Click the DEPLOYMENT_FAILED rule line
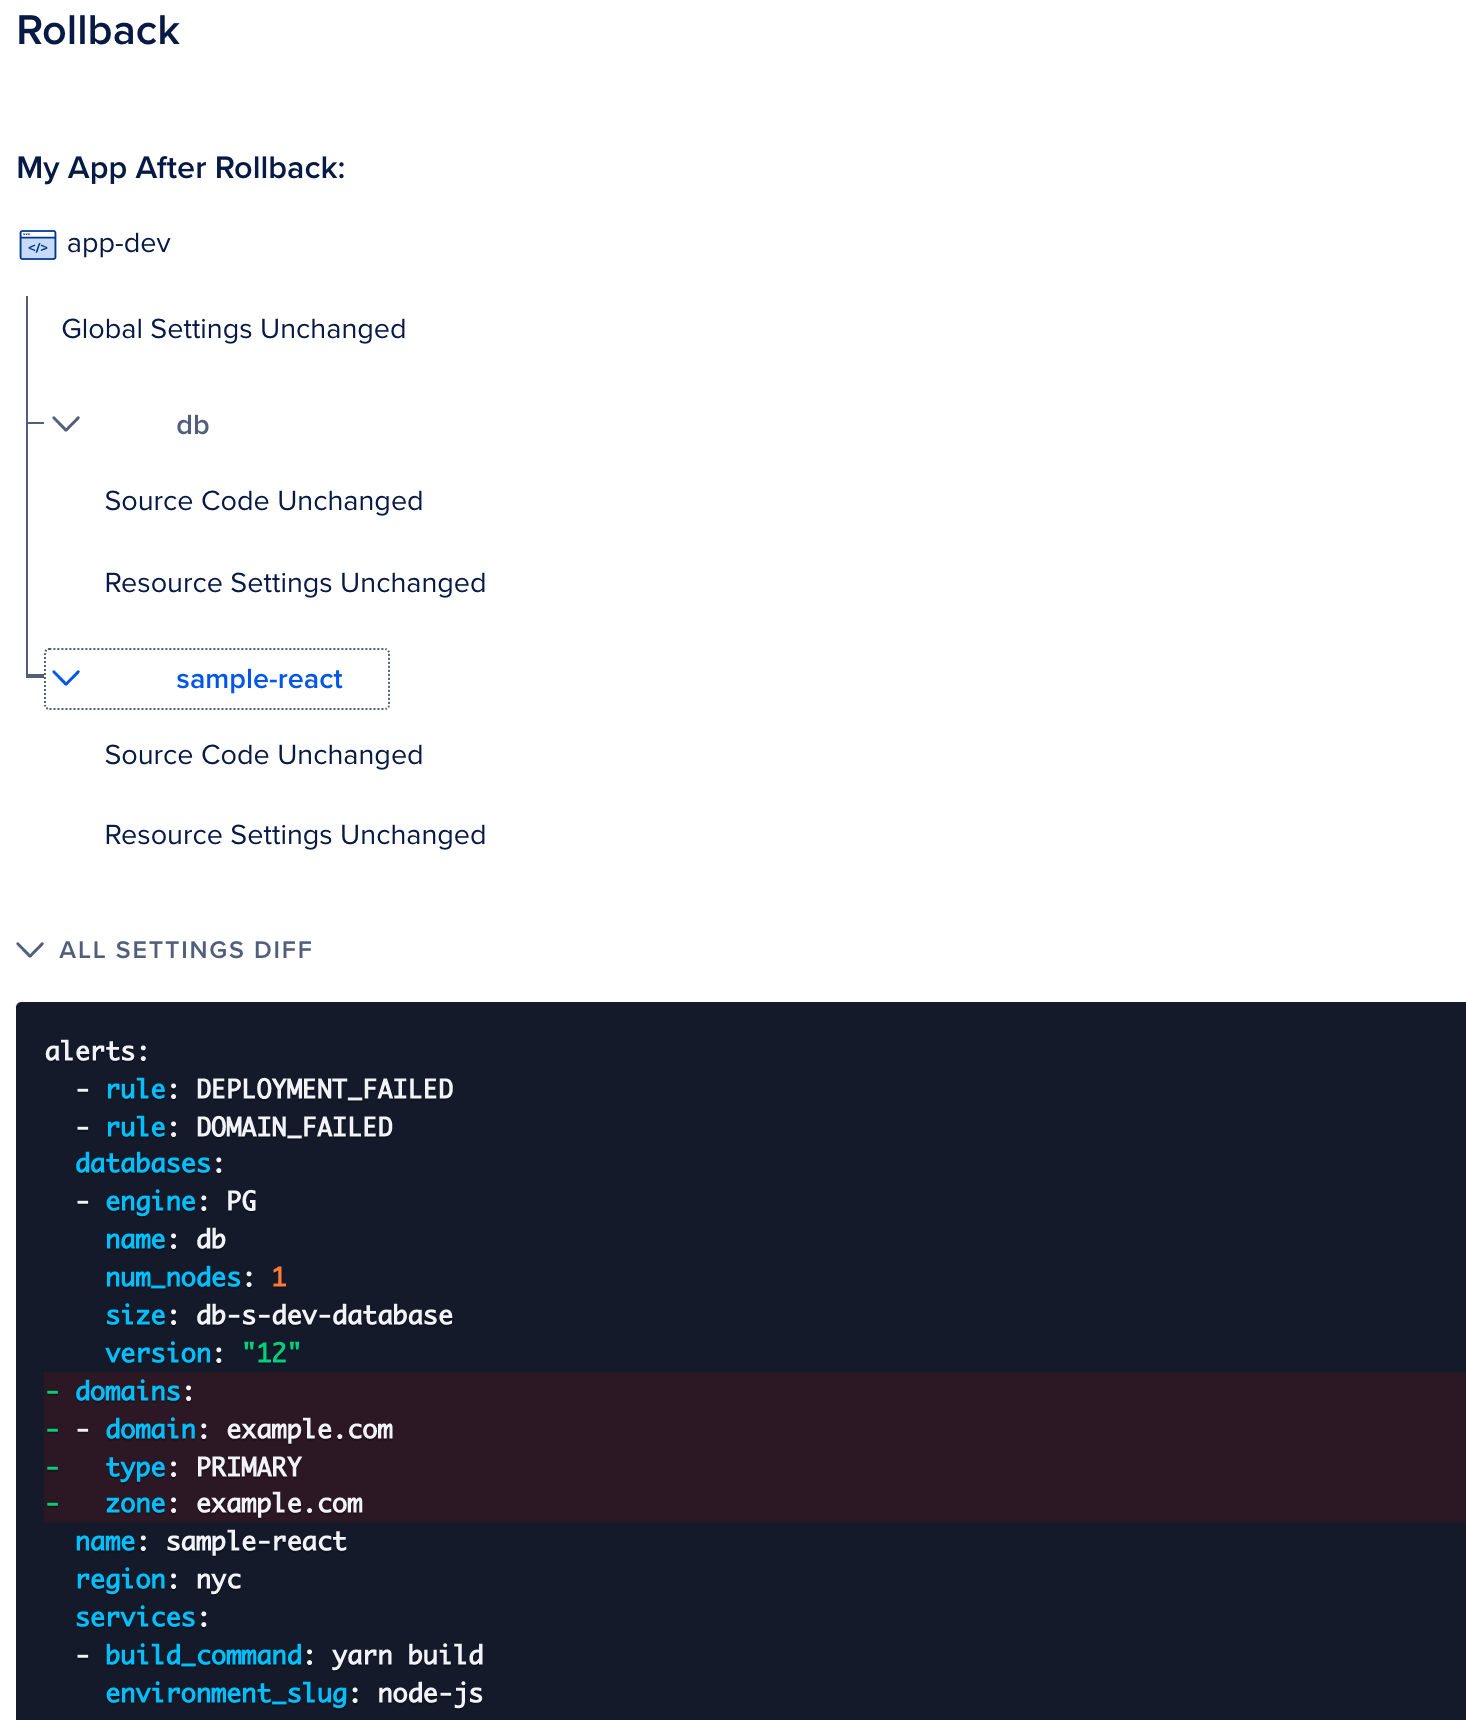1466x1720 pixels. pos(265,1089)
